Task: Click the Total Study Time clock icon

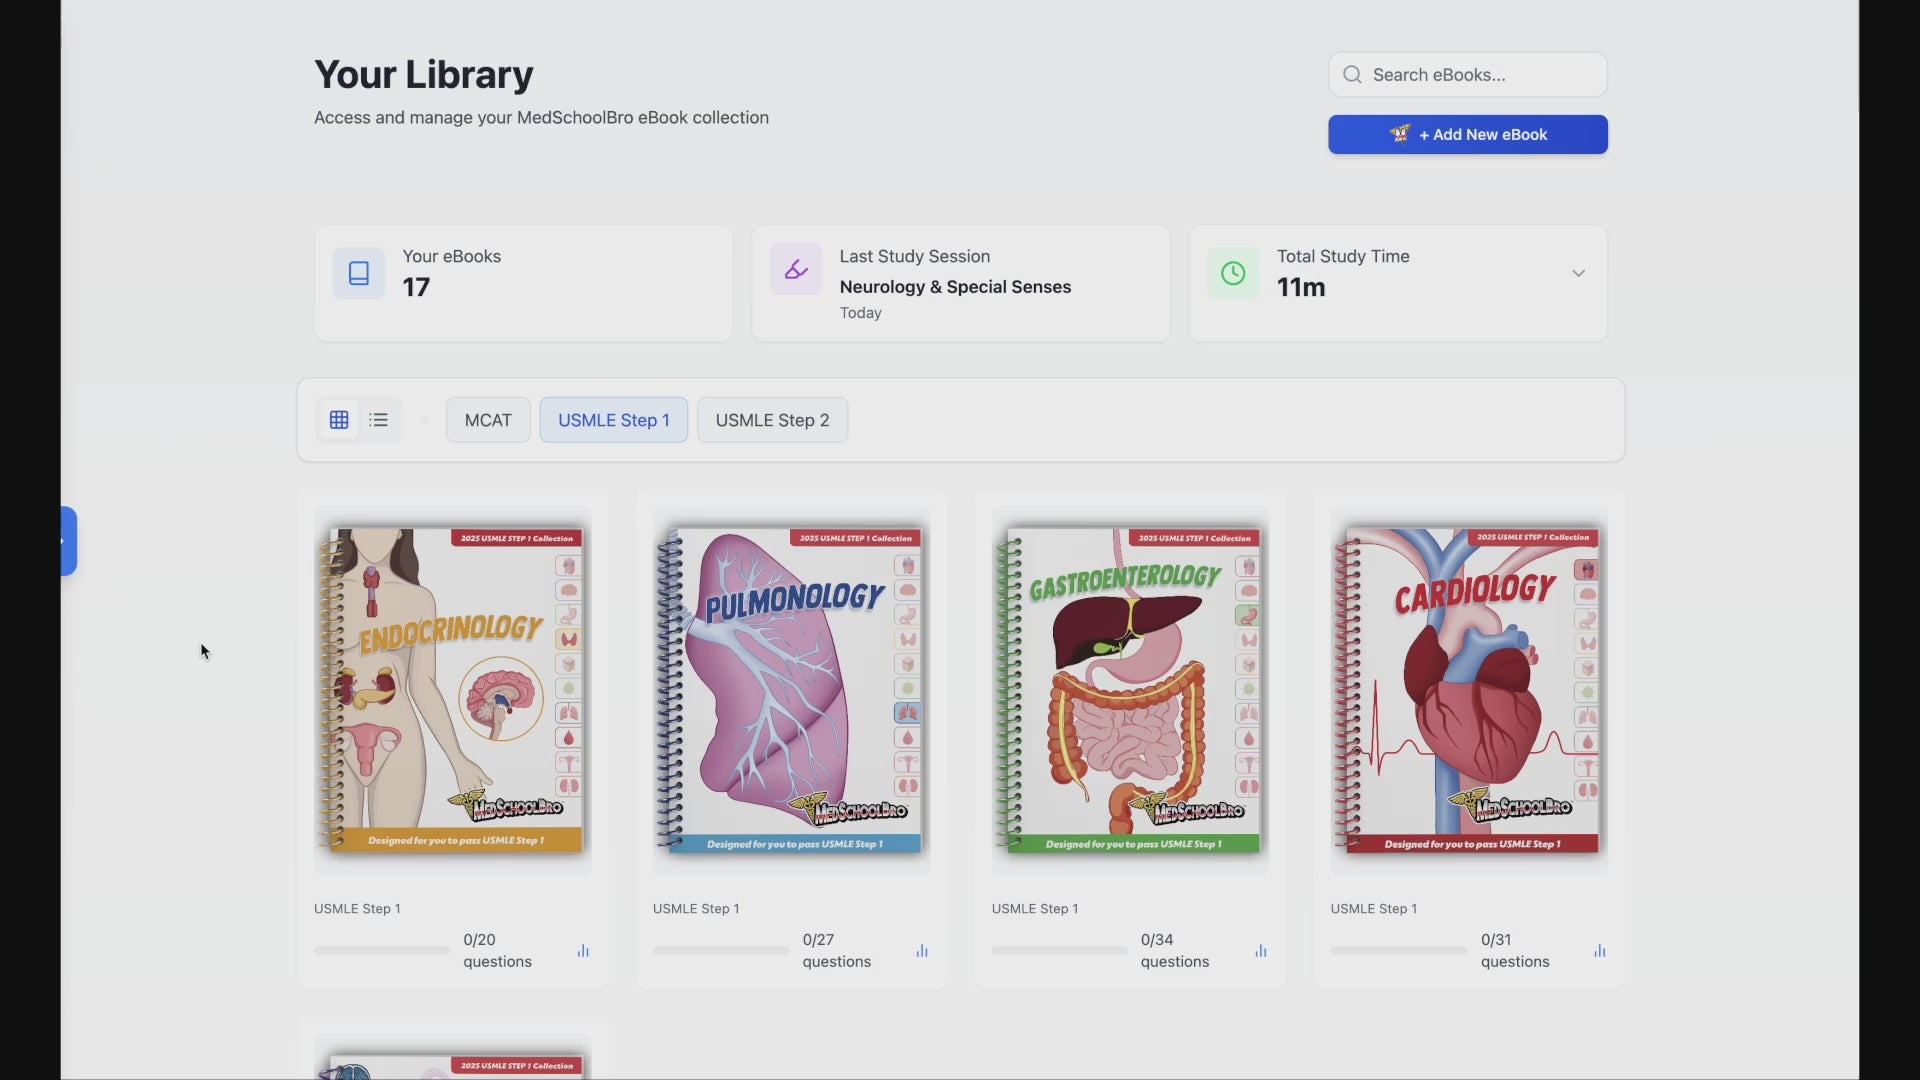Action: [1233, 273]
